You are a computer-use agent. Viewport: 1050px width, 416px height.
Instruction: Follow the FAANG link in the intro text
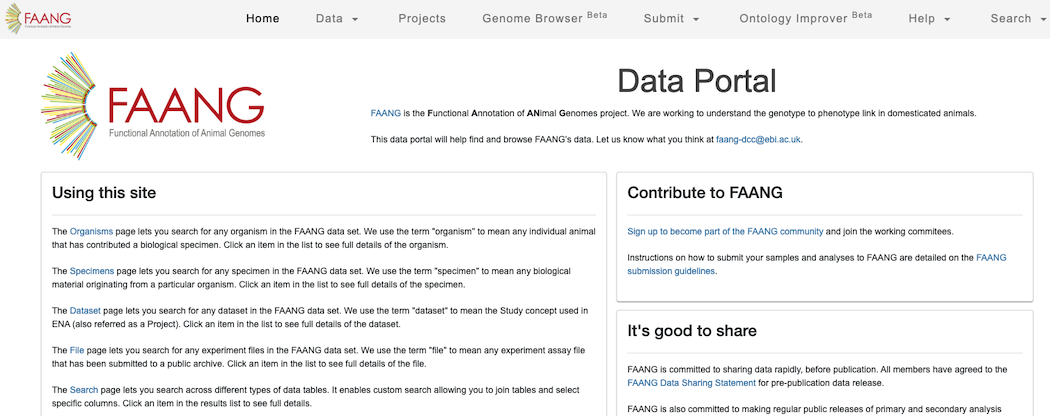(x=386, y=113)
